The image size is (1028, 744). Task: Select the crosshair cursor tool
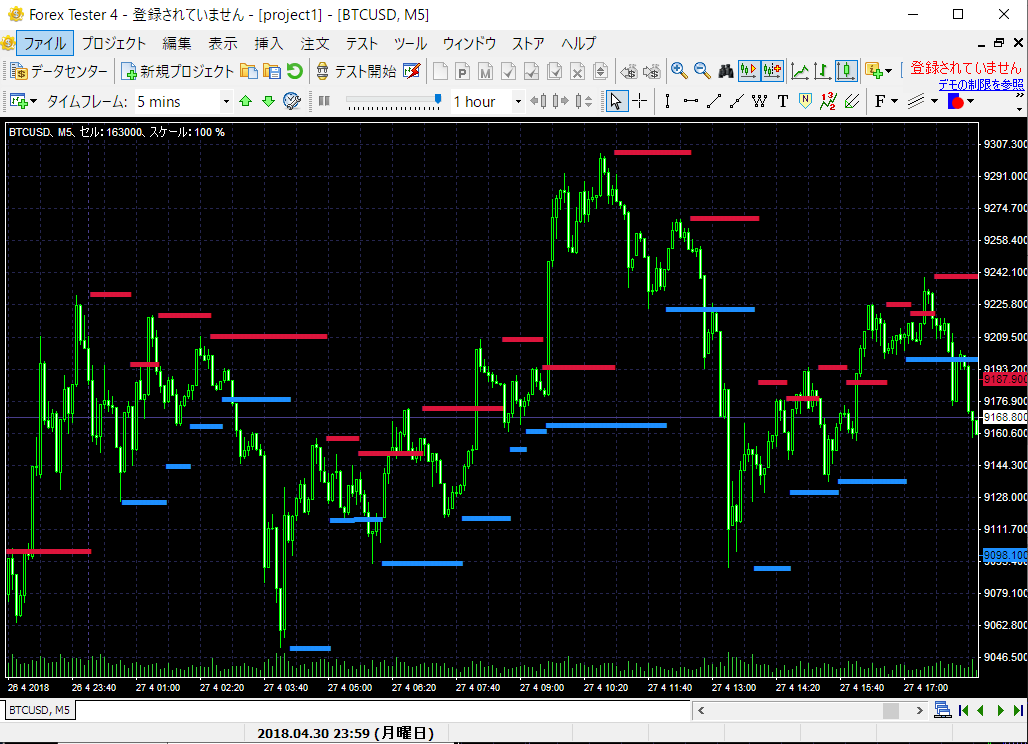coord(639,102)
